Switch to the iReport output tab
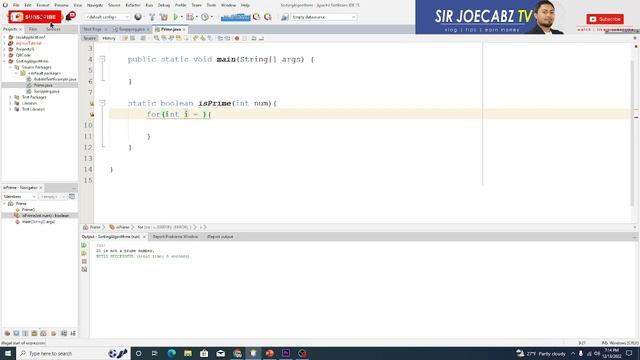 click(220, 237)
